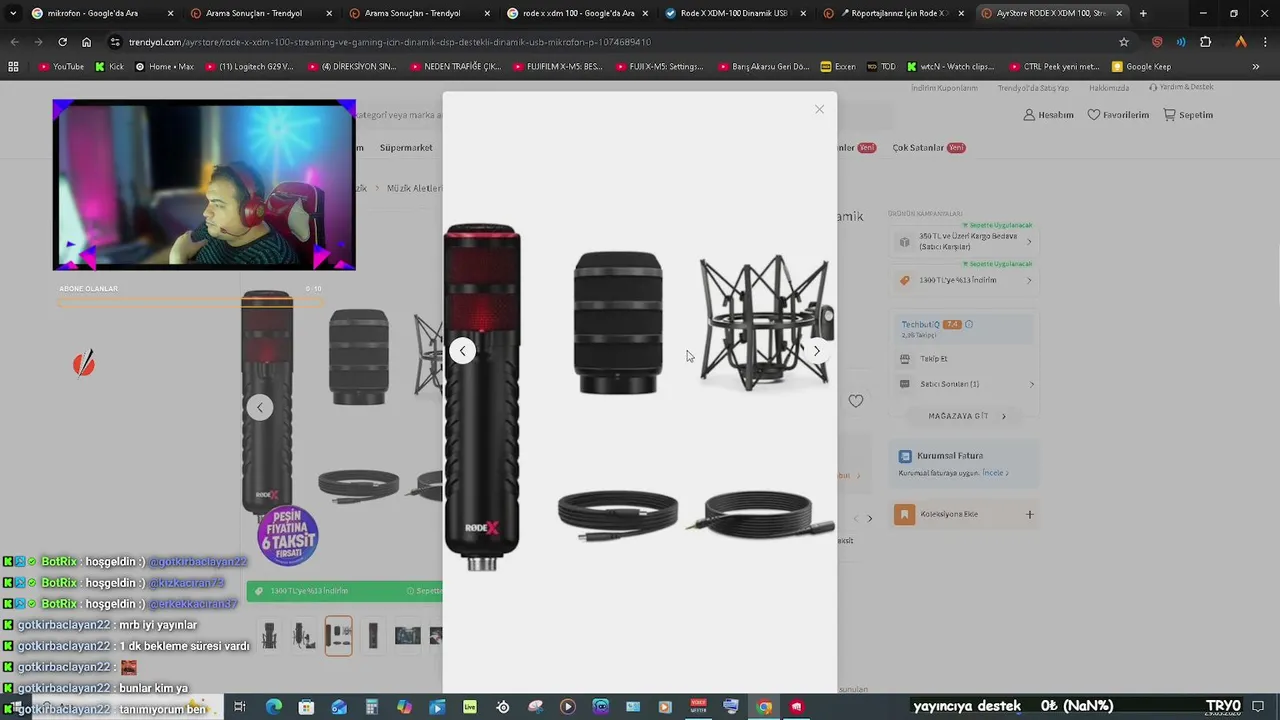Select highlighted third product thumbnail
Viewport: 1280px width, 720px height.
click(338, 636)
